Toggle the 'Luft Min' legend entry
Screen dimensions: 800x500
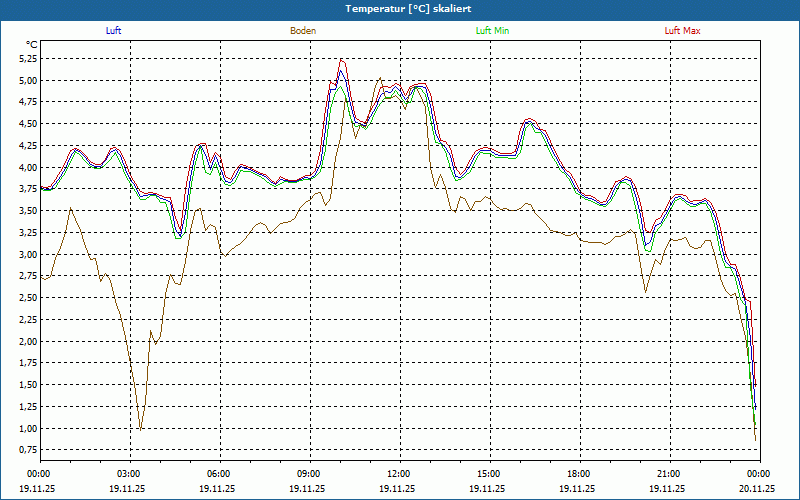[493, 31]
